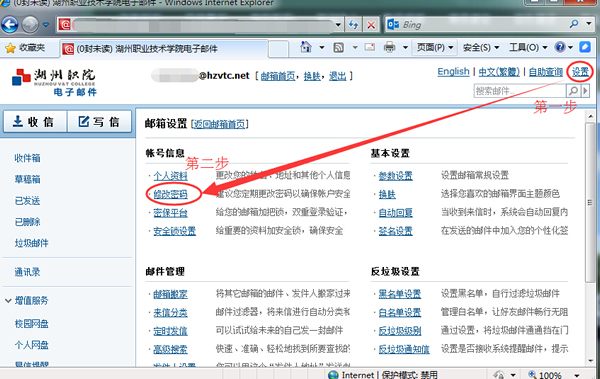Open the 已发送 folder
Image resolution: width=600 pixels, height=379 pixels.
pos(27,201)
